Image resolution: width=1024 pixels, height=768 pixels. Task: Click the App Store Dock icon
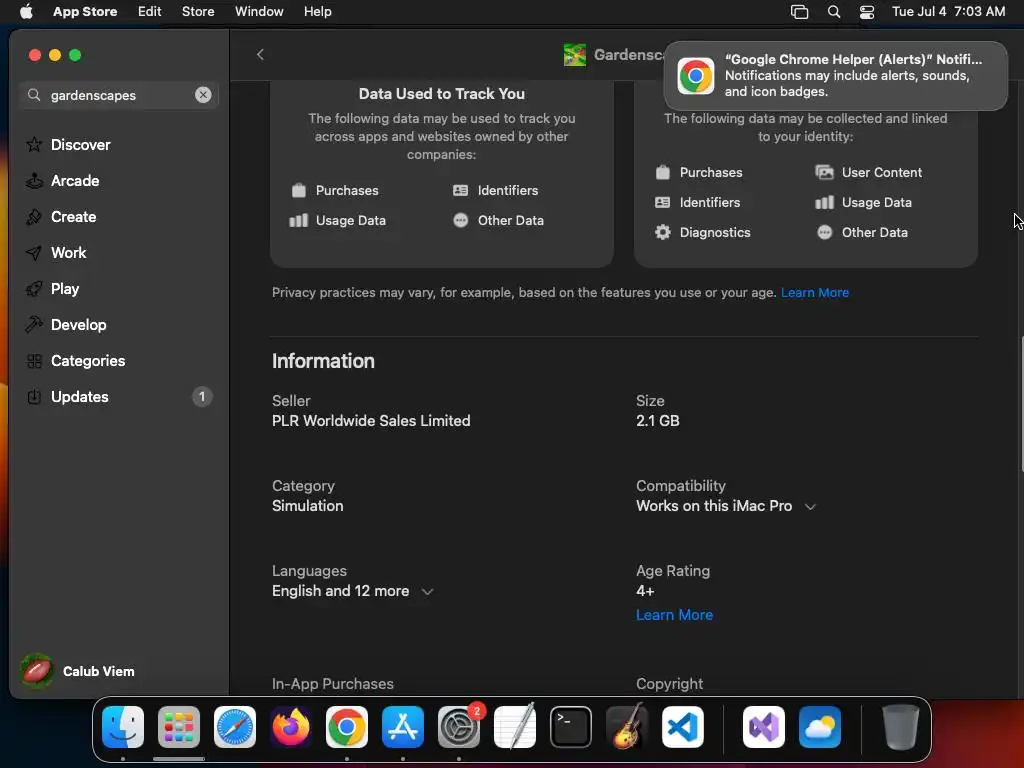[x=403, y=727]
